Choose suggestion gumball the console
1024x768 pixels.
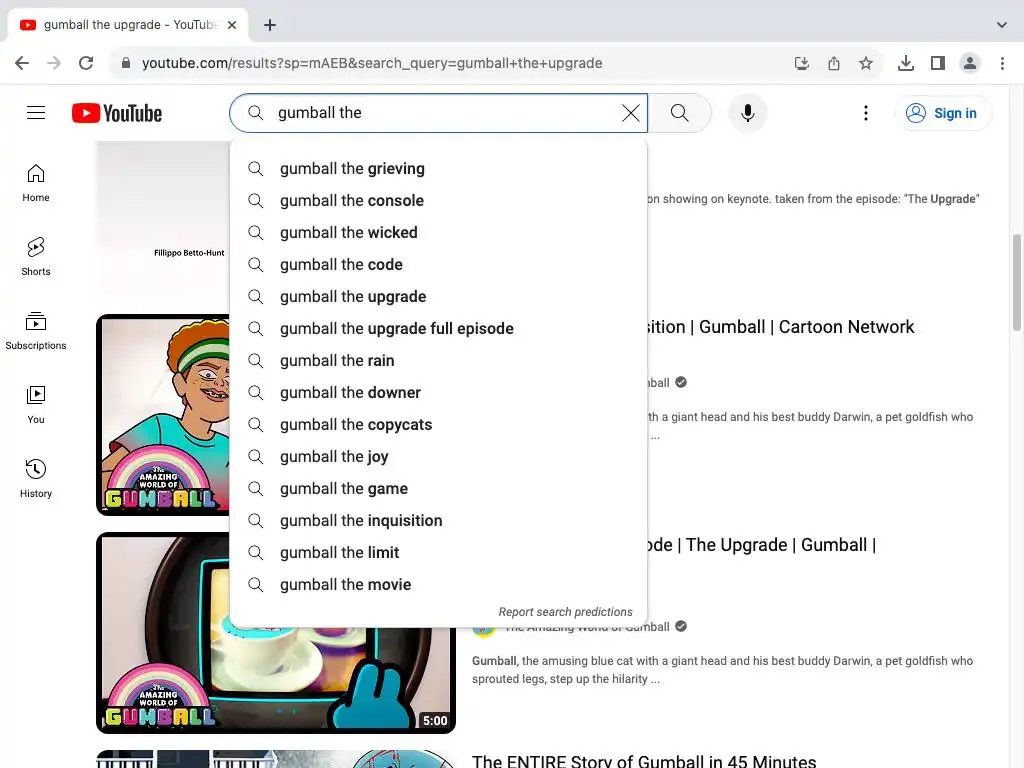coord(438,200)
